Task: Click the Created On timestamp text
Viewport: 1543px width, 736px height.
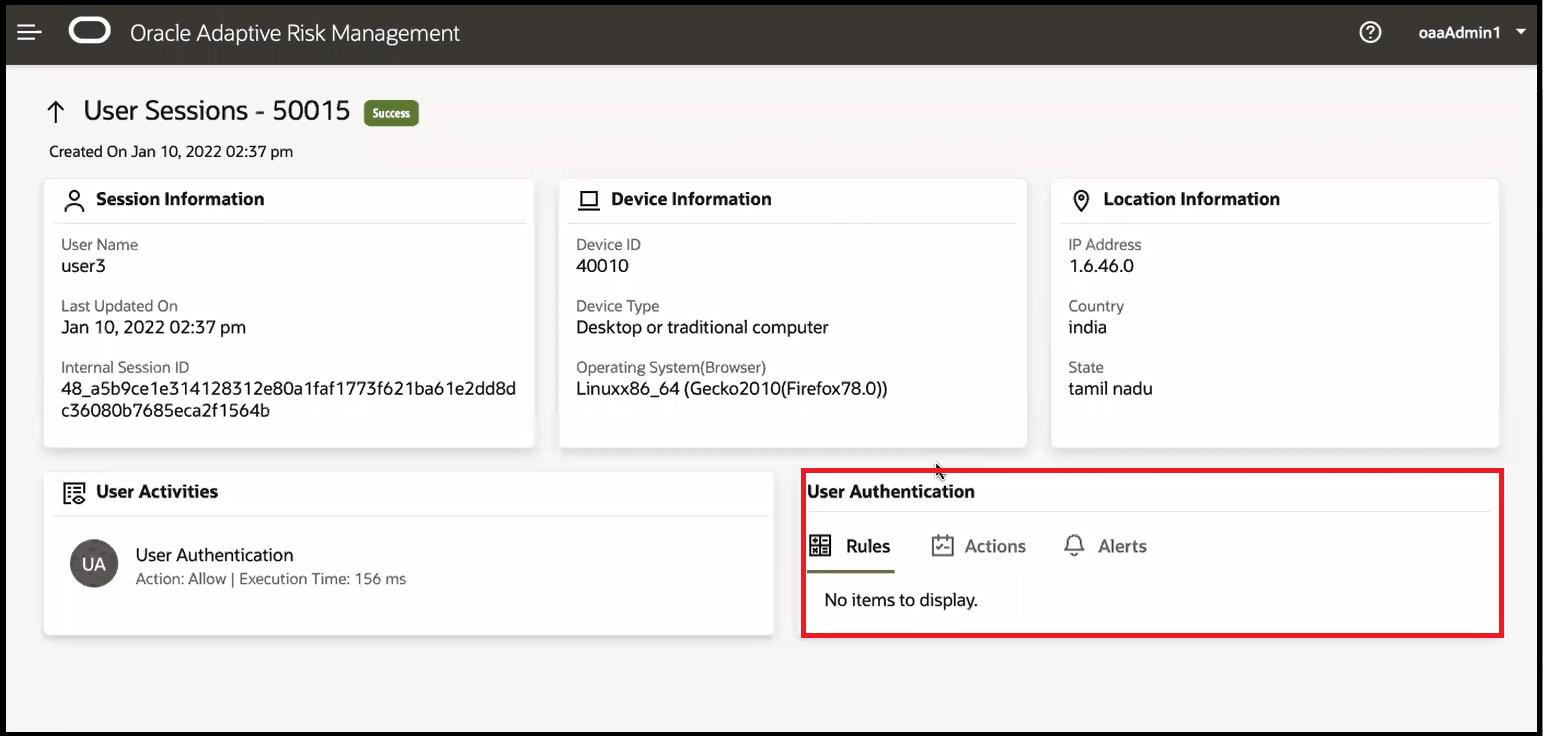Action: coord(171,152)
